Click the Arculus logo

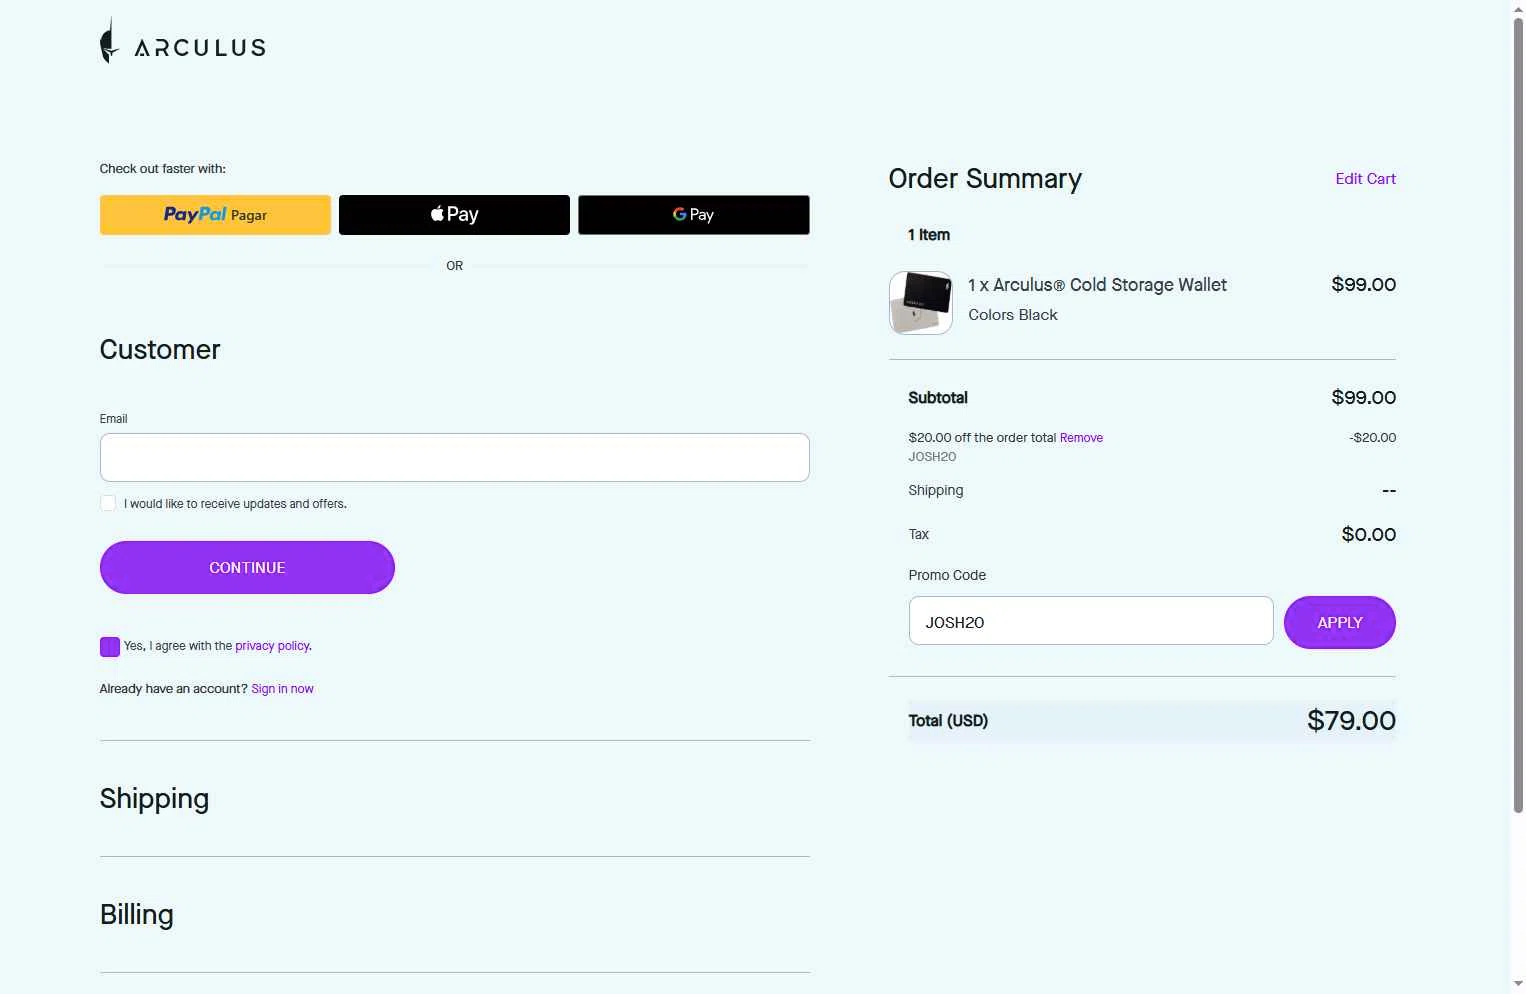point(183,42)
